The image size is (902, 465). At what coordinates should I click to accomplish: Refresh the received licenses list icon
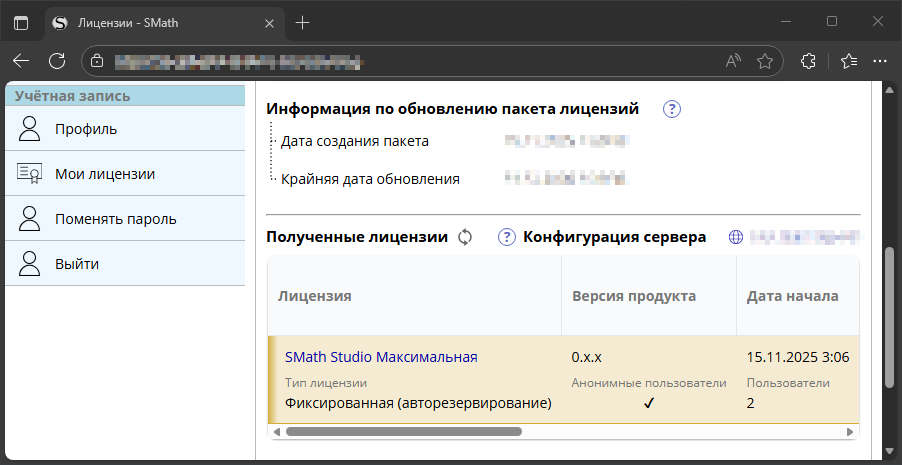point(465,237)
